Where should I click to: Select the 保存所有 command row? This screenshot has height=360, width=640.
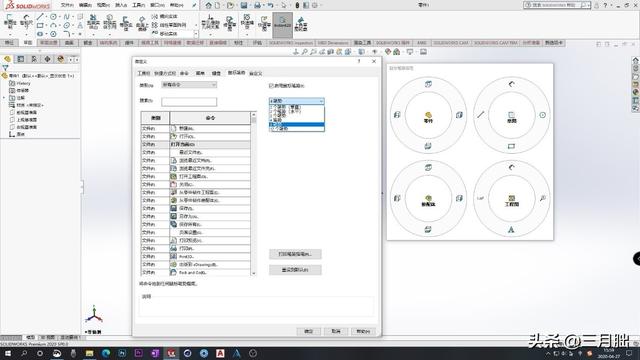[x=196, y=224]
